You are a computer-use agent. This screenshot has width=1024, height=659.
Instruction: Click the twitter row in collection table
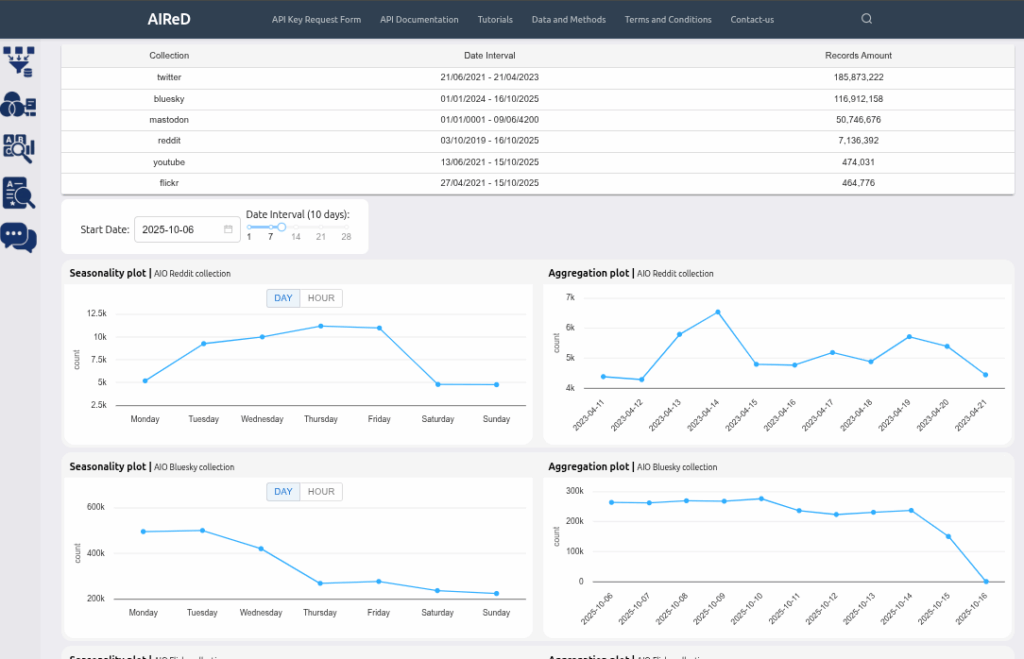(x=169, y=77)
